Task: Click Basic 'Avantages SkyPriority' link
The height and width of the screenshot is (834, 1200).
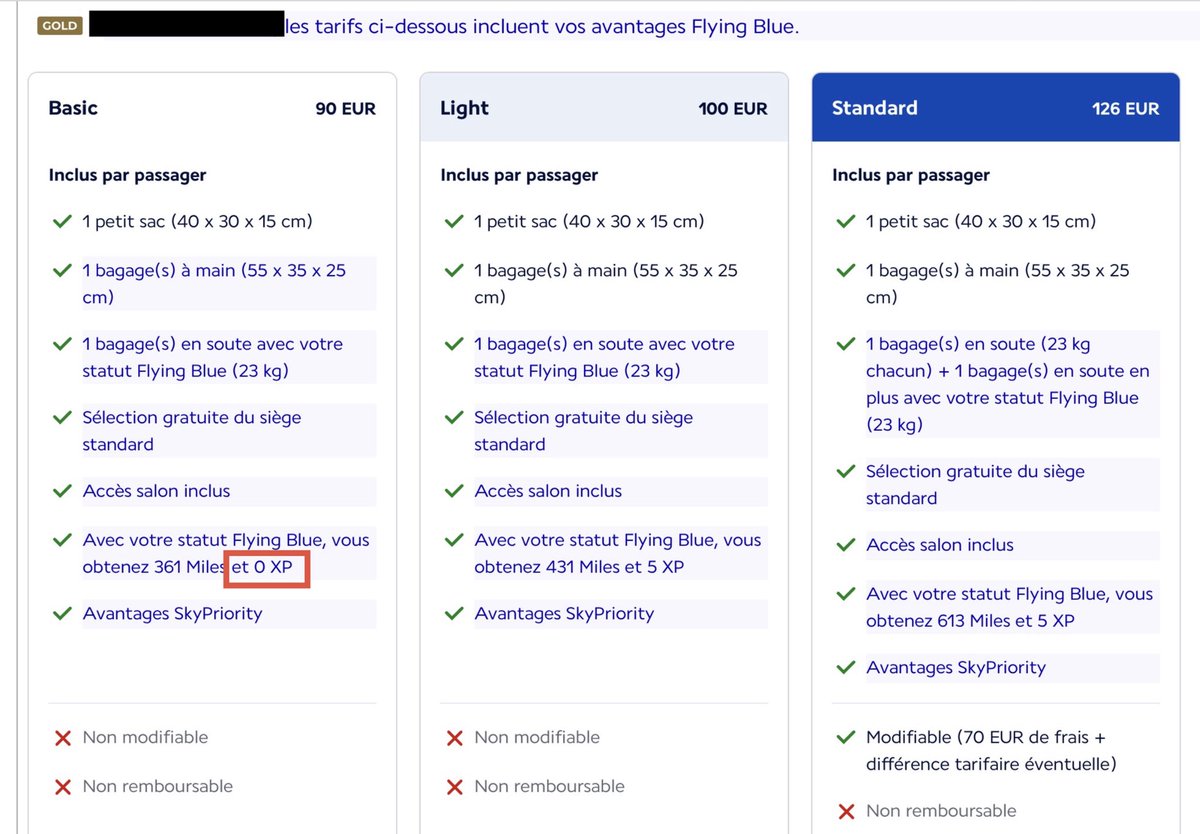Action: click(172, 613)
